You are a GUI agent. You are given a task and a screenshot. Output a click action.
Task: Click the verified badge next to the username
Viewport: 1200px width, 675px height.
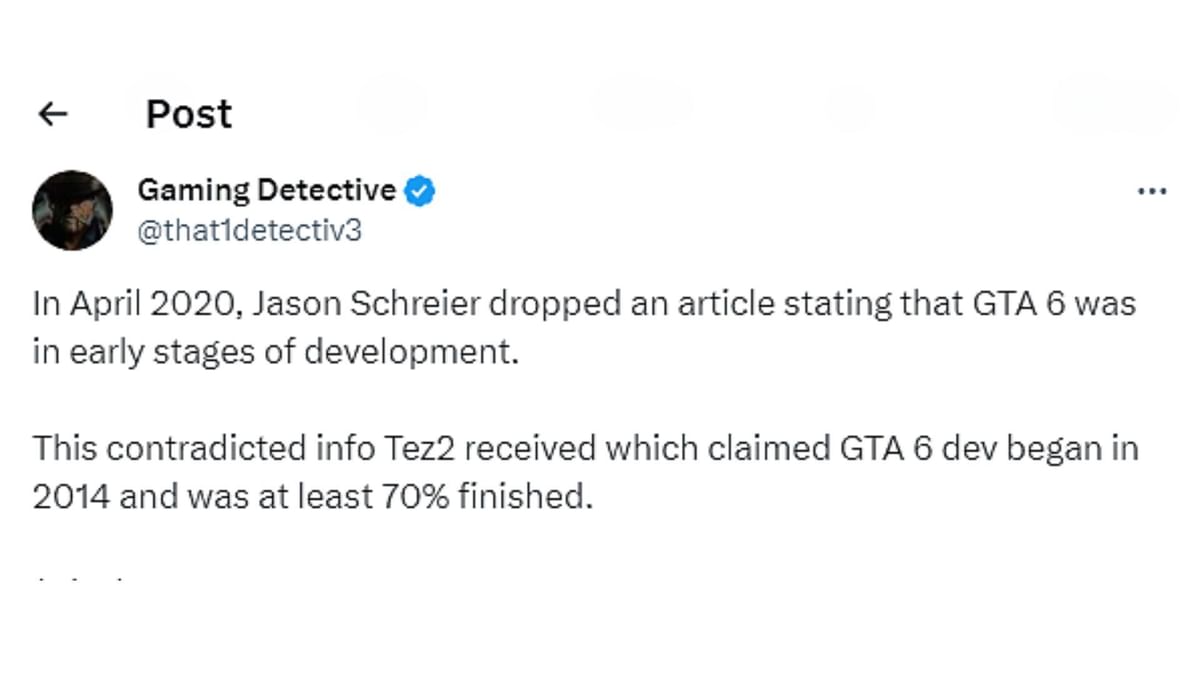tap(419, 190)
